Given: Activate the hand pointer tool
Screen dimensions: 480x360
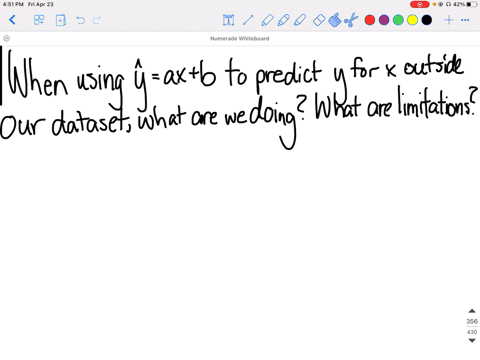Looking at the screenshot, I should point(335,20).
